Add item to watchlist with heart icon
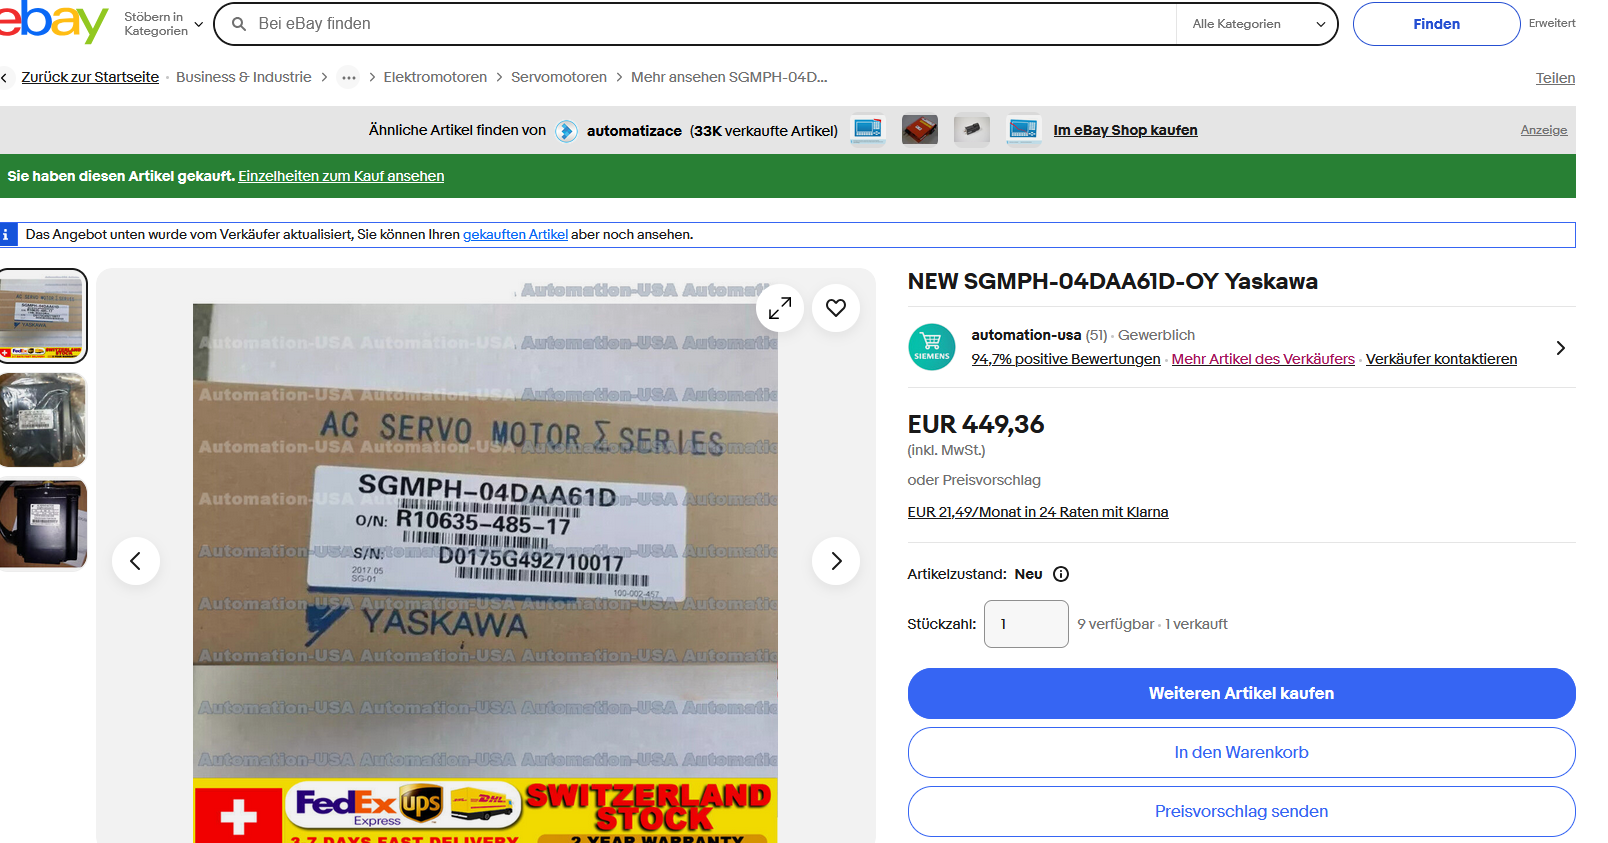The width and height of the screenshot is (1608, 843). [836, 308]
